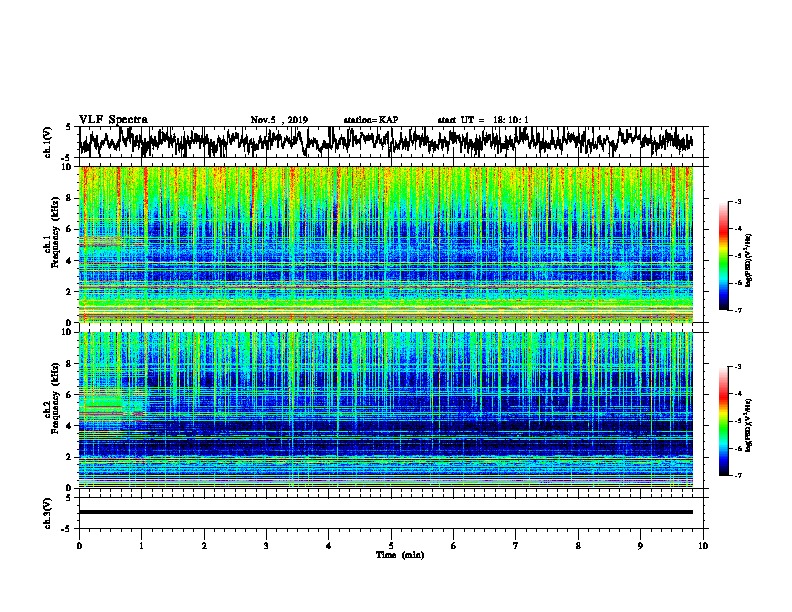Click time axis tick label "9"
The width and height of the screenshot is (792, 612).
(x=640, y=546)
